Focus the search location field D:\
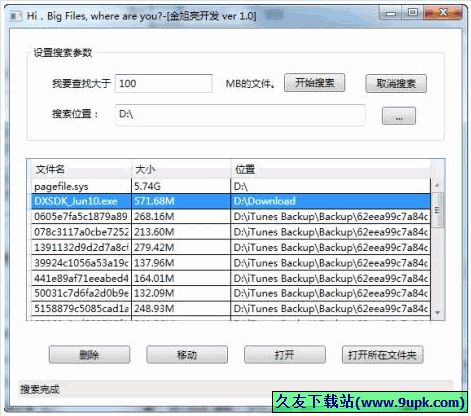This screenshot has width=471, height=416. point(240,115)
